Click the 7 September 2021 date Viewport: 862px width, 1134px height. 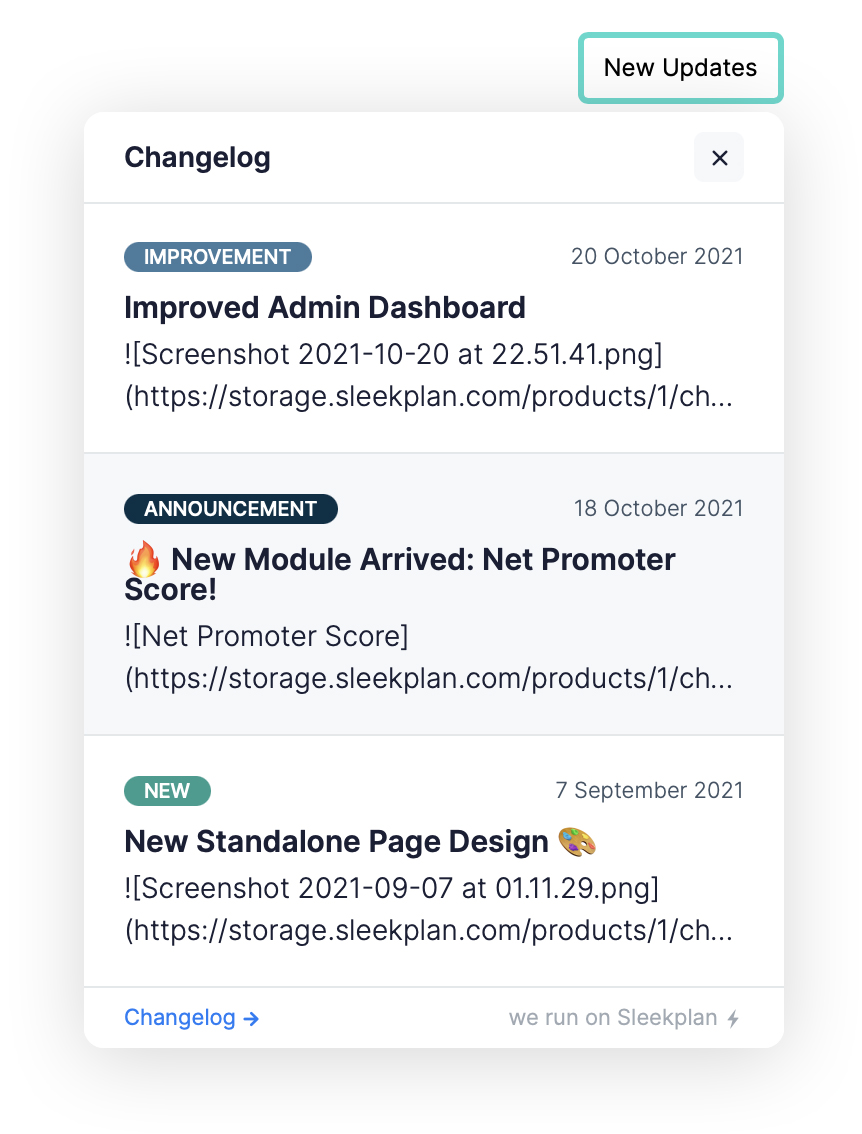pos(649,790)
